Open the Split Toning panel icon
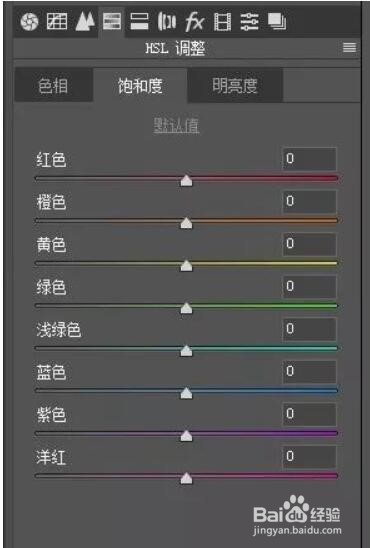The height and width of the screenshot is (548, 370). point(139,21)
